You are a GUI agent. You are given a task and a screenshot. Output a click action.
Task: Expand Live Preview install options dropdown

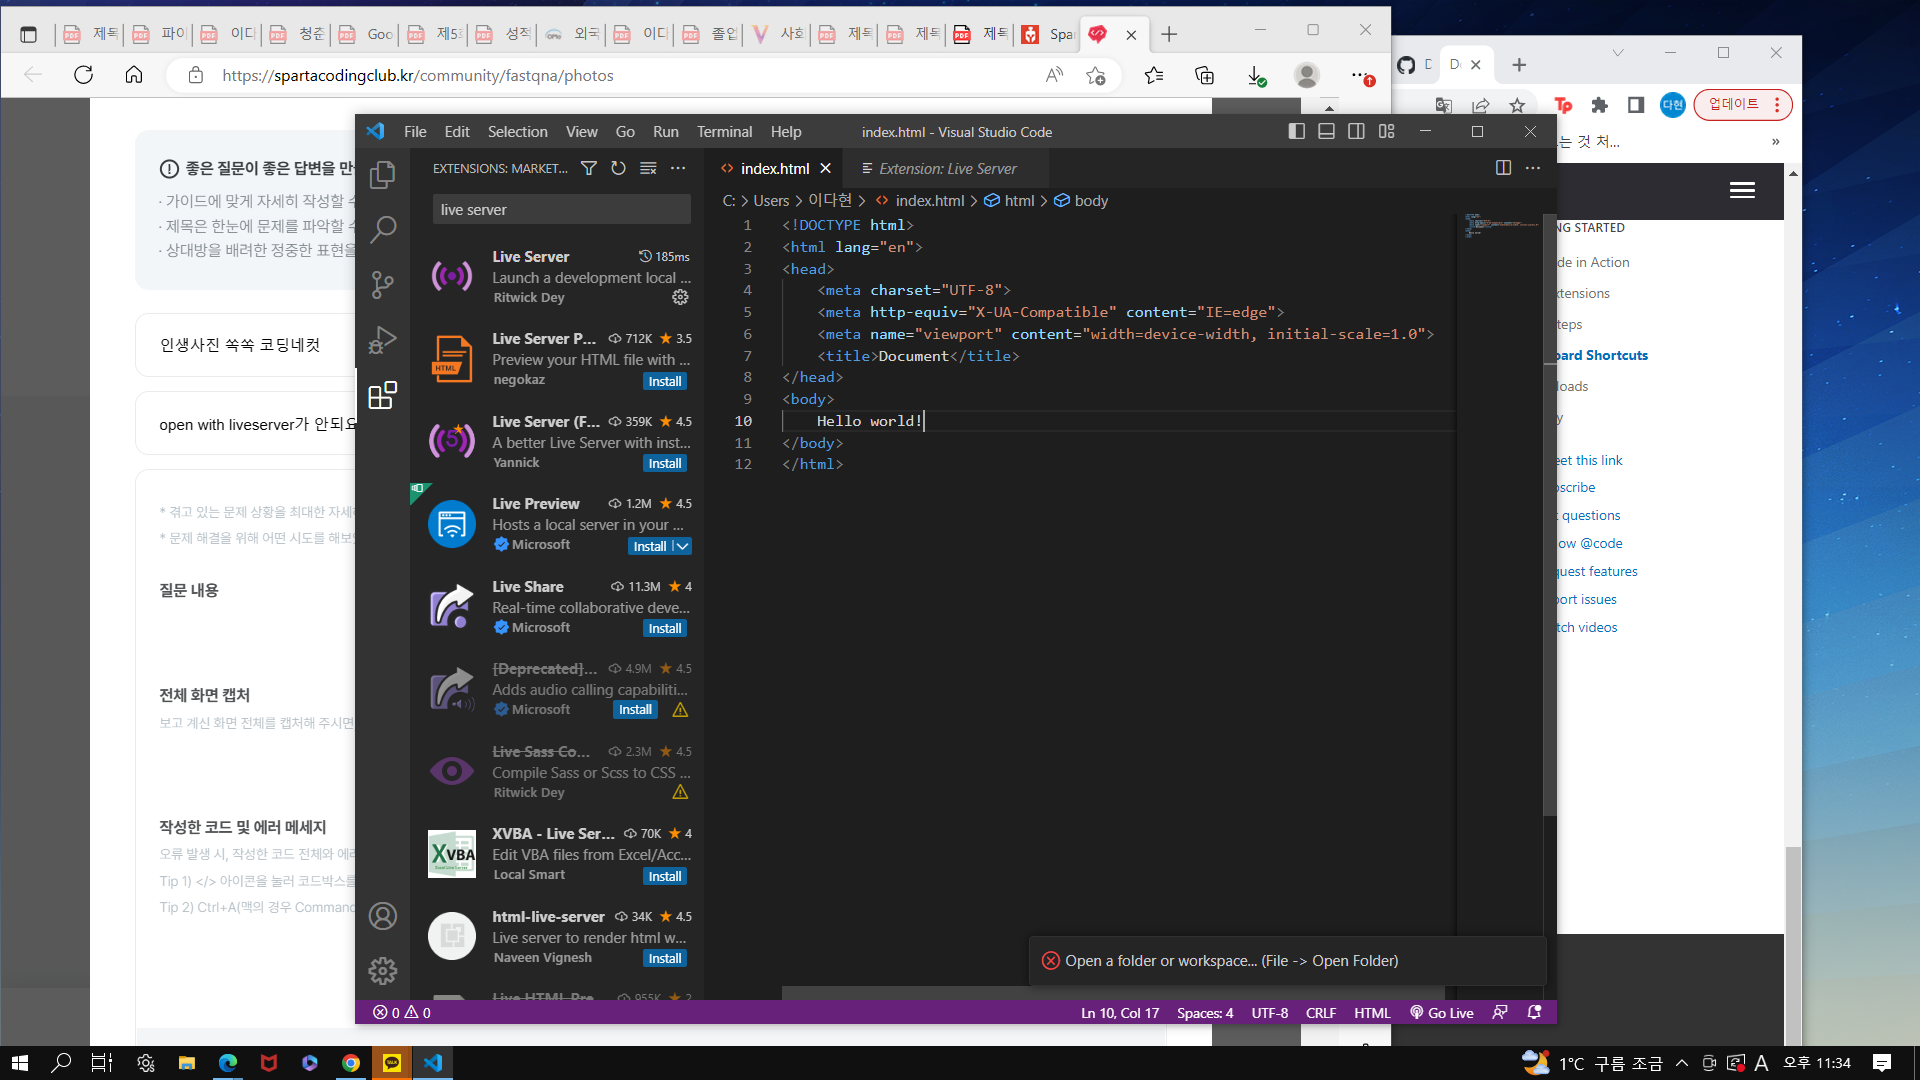(682, 546)
